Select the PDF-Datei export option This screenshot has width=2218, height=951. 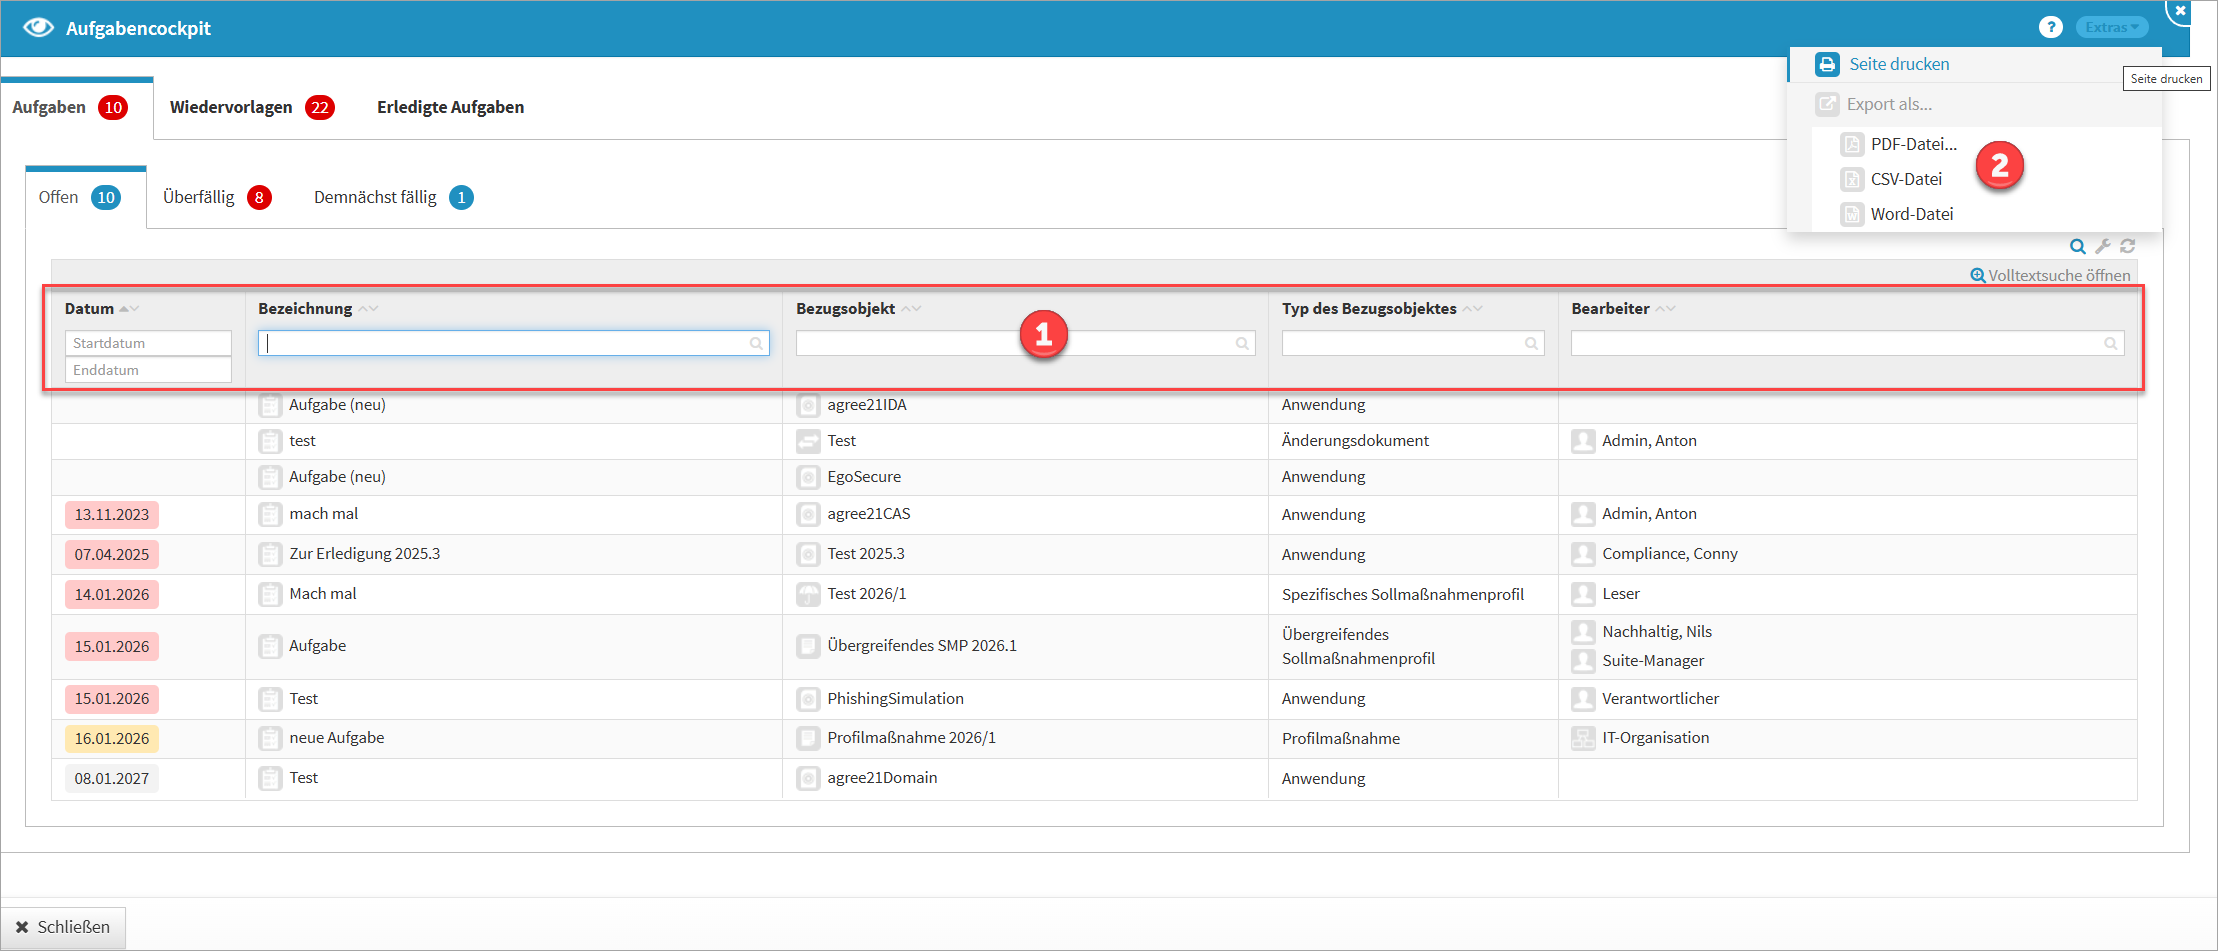click(x=1913, y=144)
